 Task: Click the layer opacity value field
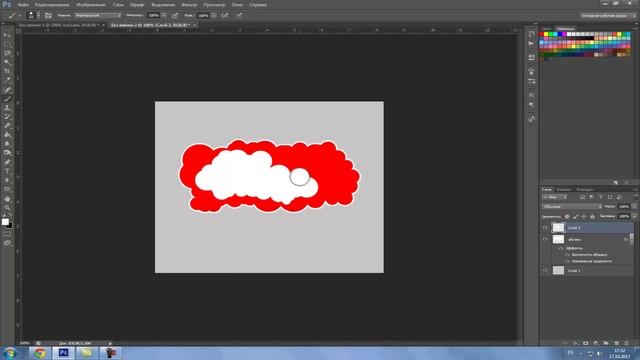click(624, 207)
